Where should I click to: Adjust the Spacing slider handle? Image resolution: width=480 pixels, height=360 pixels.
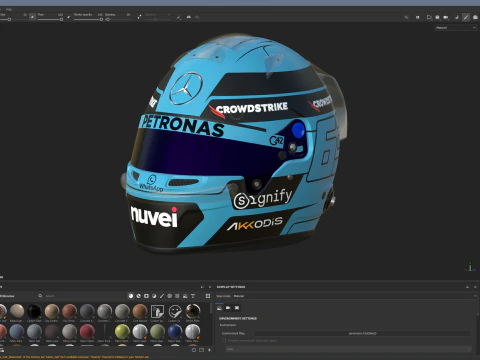click(108, 20)
